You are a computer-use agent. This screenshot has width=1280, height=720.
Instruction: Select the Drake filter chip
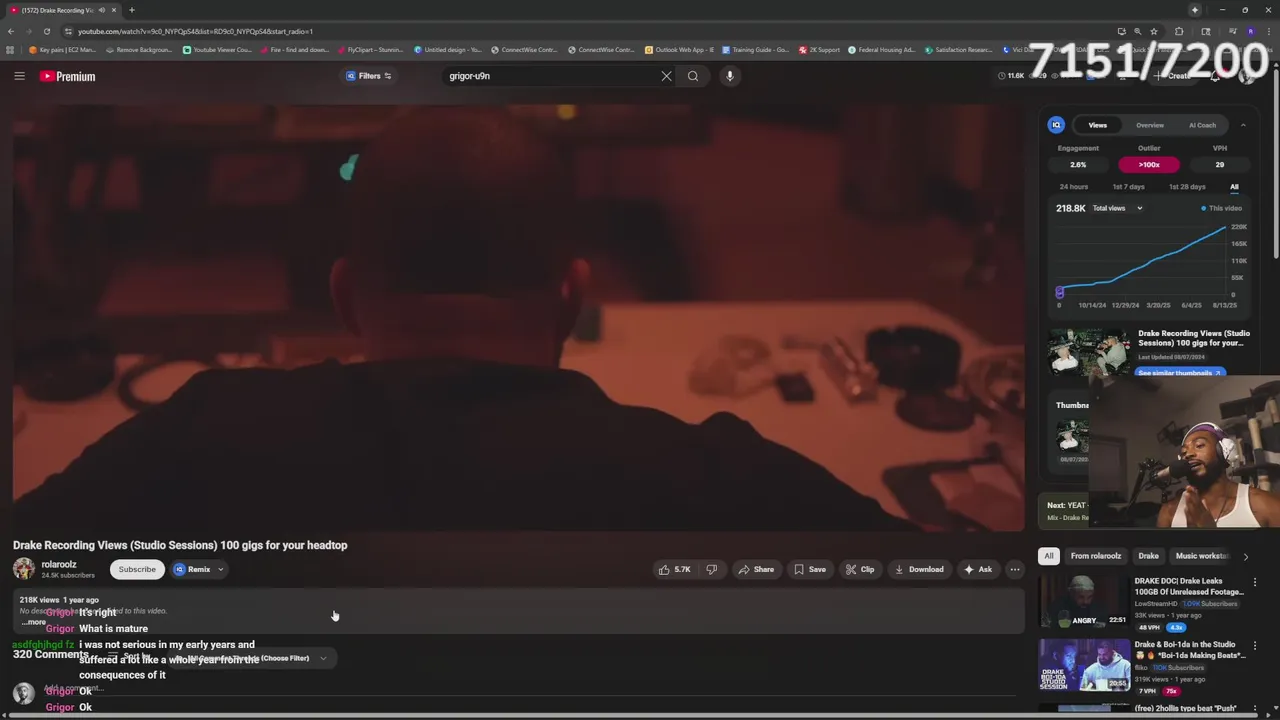coord(1148,556)
